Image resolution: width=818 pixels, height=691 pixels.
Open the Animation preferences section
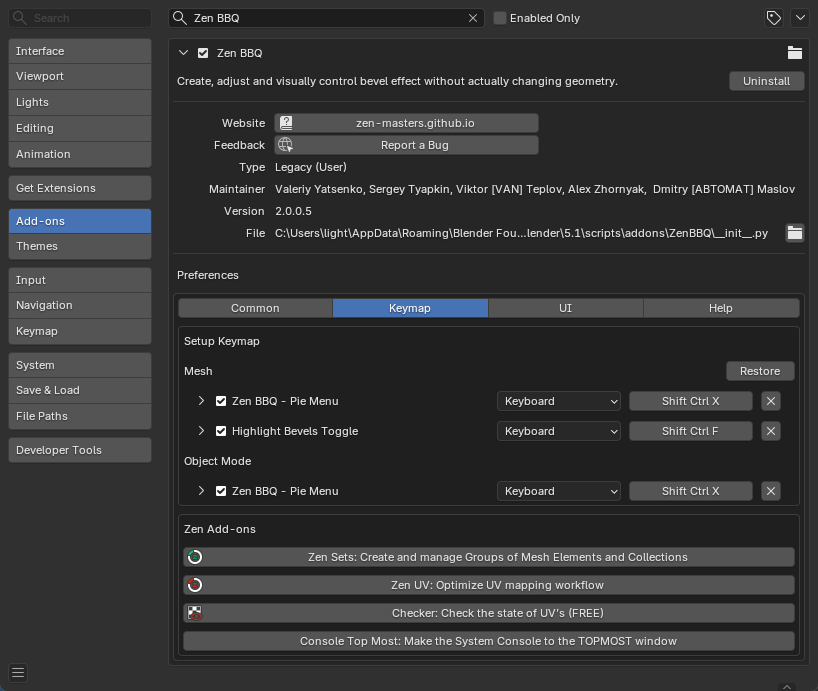[80, 154]
